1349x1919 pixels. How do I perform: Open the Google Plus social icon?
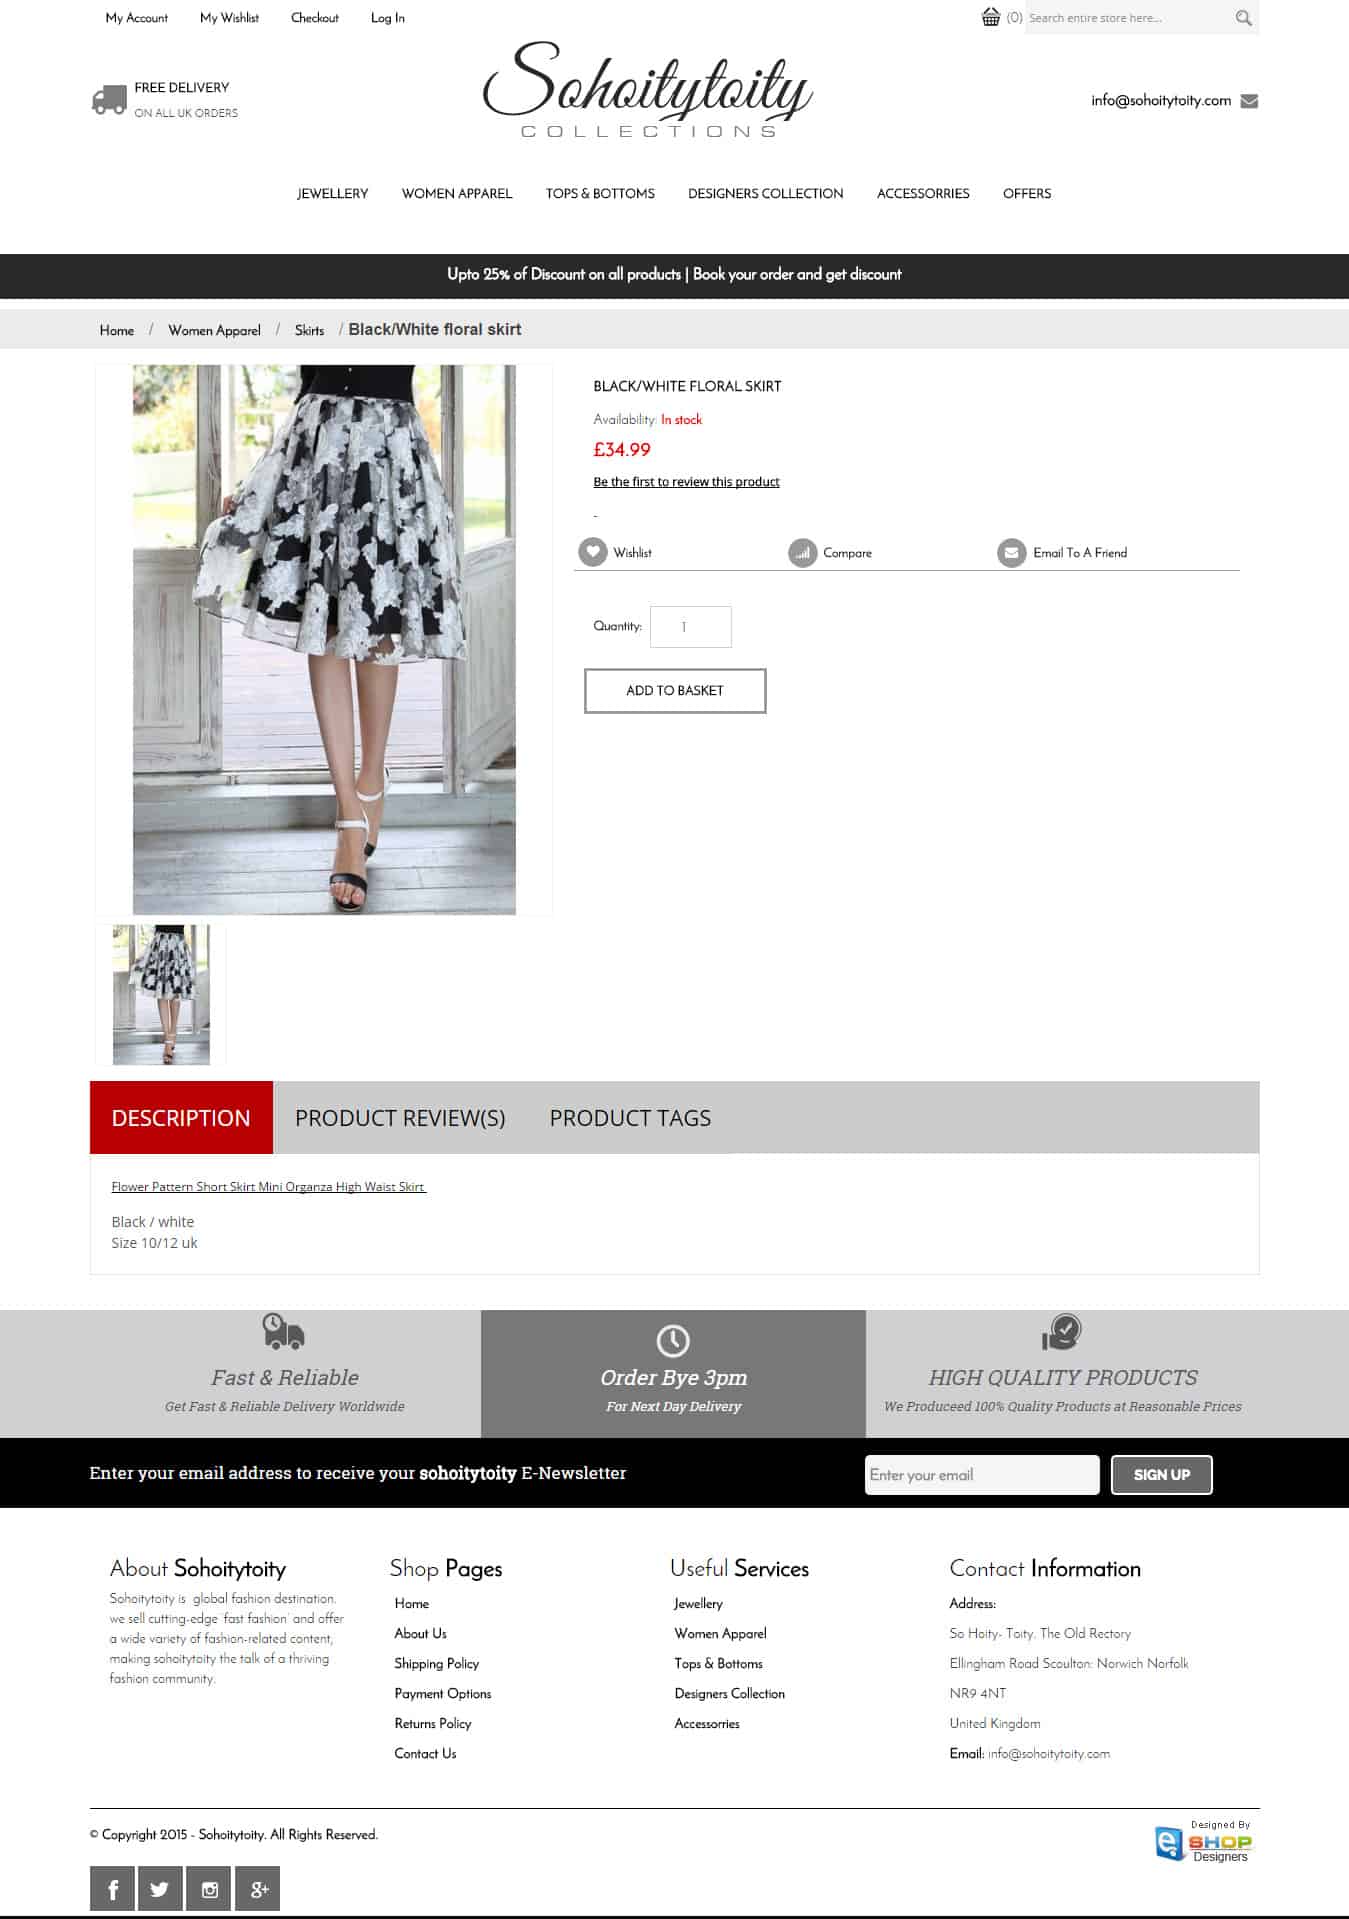click(x=258, y=1888)
